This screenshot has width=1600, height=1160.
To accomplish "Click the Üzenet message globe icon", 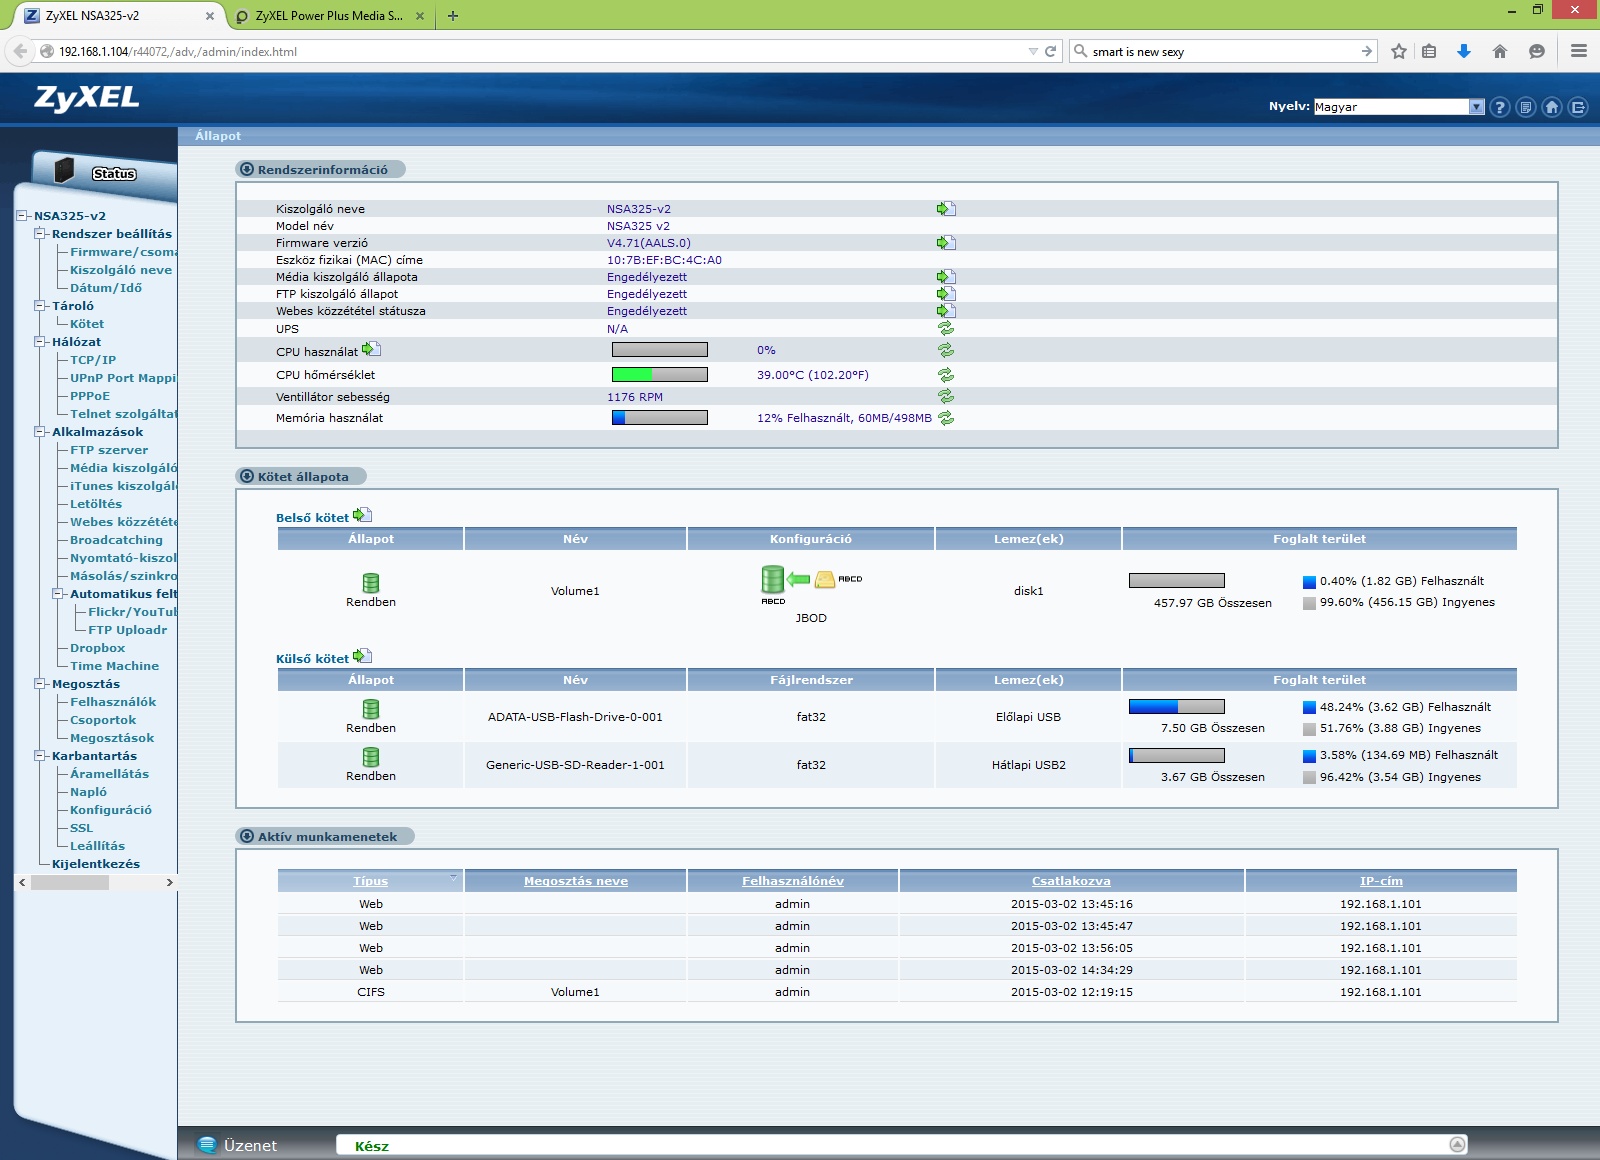I will pyautogui.click(x=207, y=1145).
